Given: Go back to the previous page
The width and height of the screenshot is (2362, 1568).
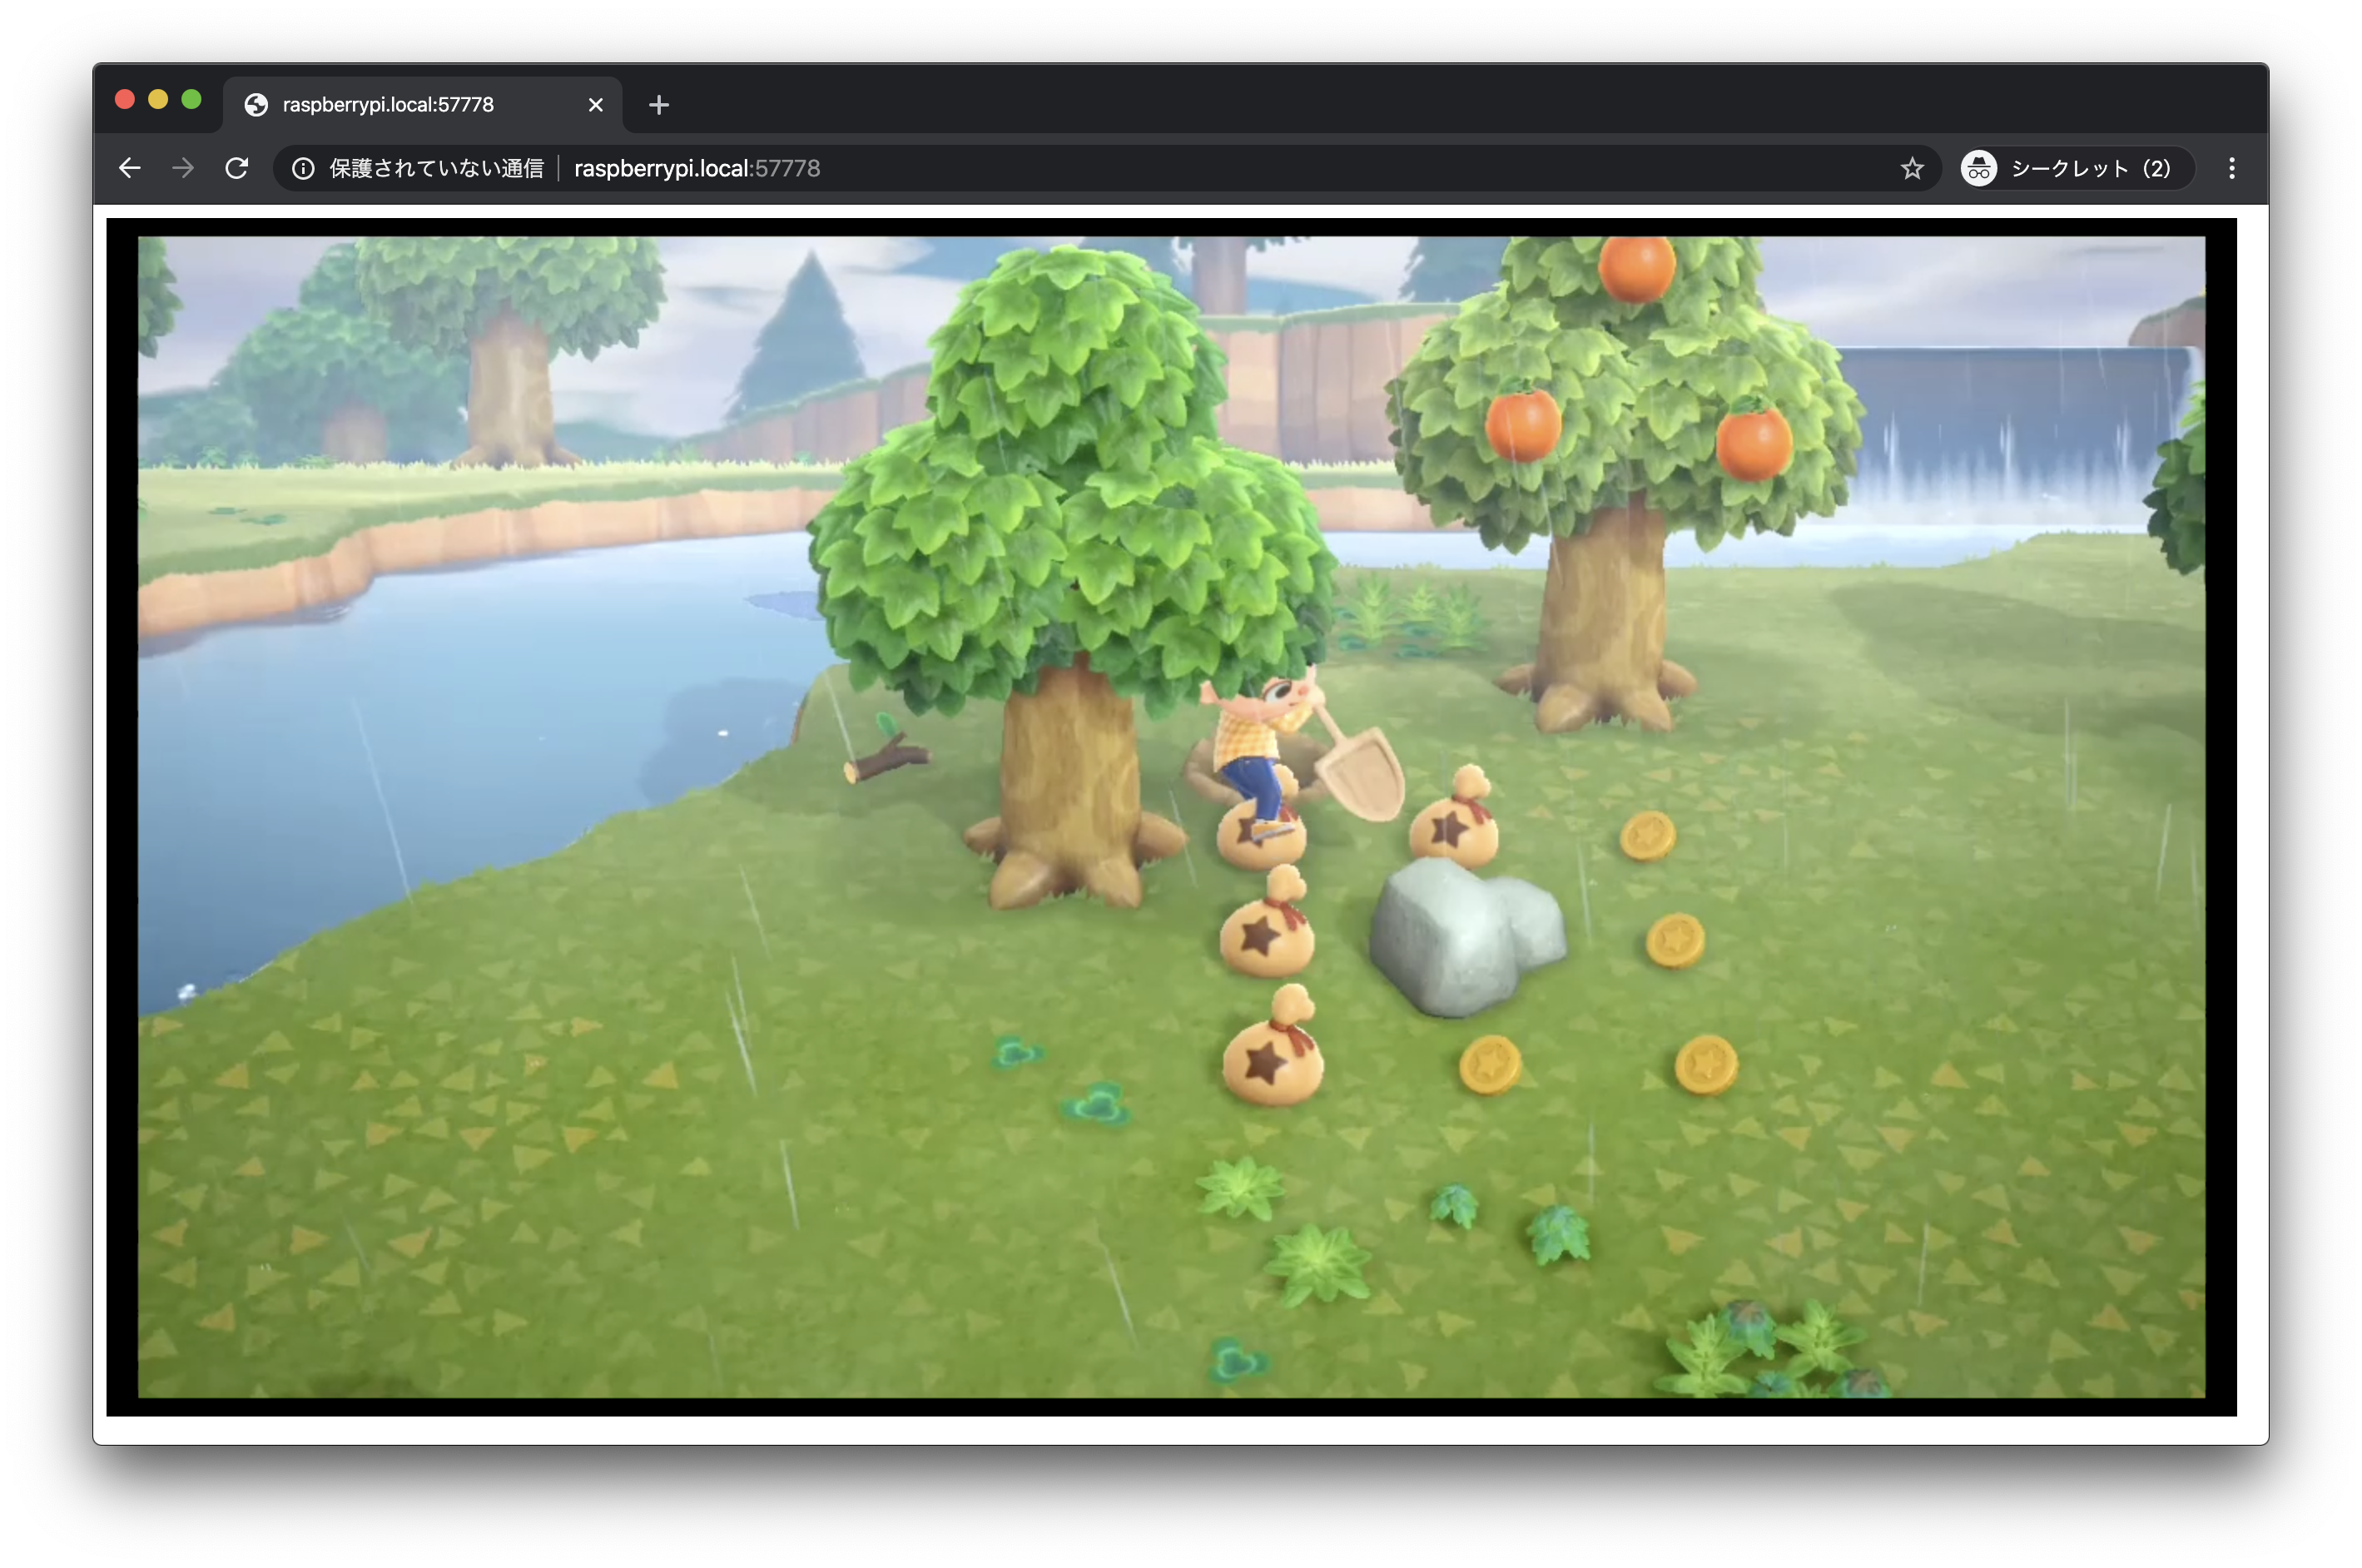Looking at the screenshot, I should click(x=130, y=168).
